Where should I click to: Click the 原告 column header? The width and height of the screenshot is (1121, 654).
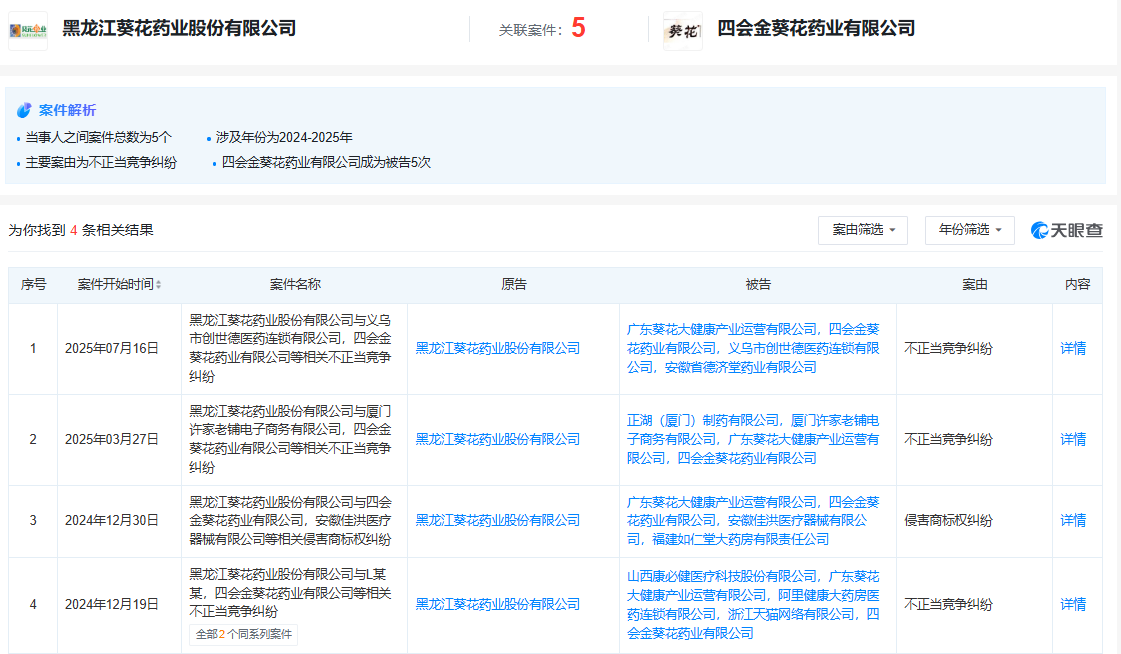(x=513, y=284)
